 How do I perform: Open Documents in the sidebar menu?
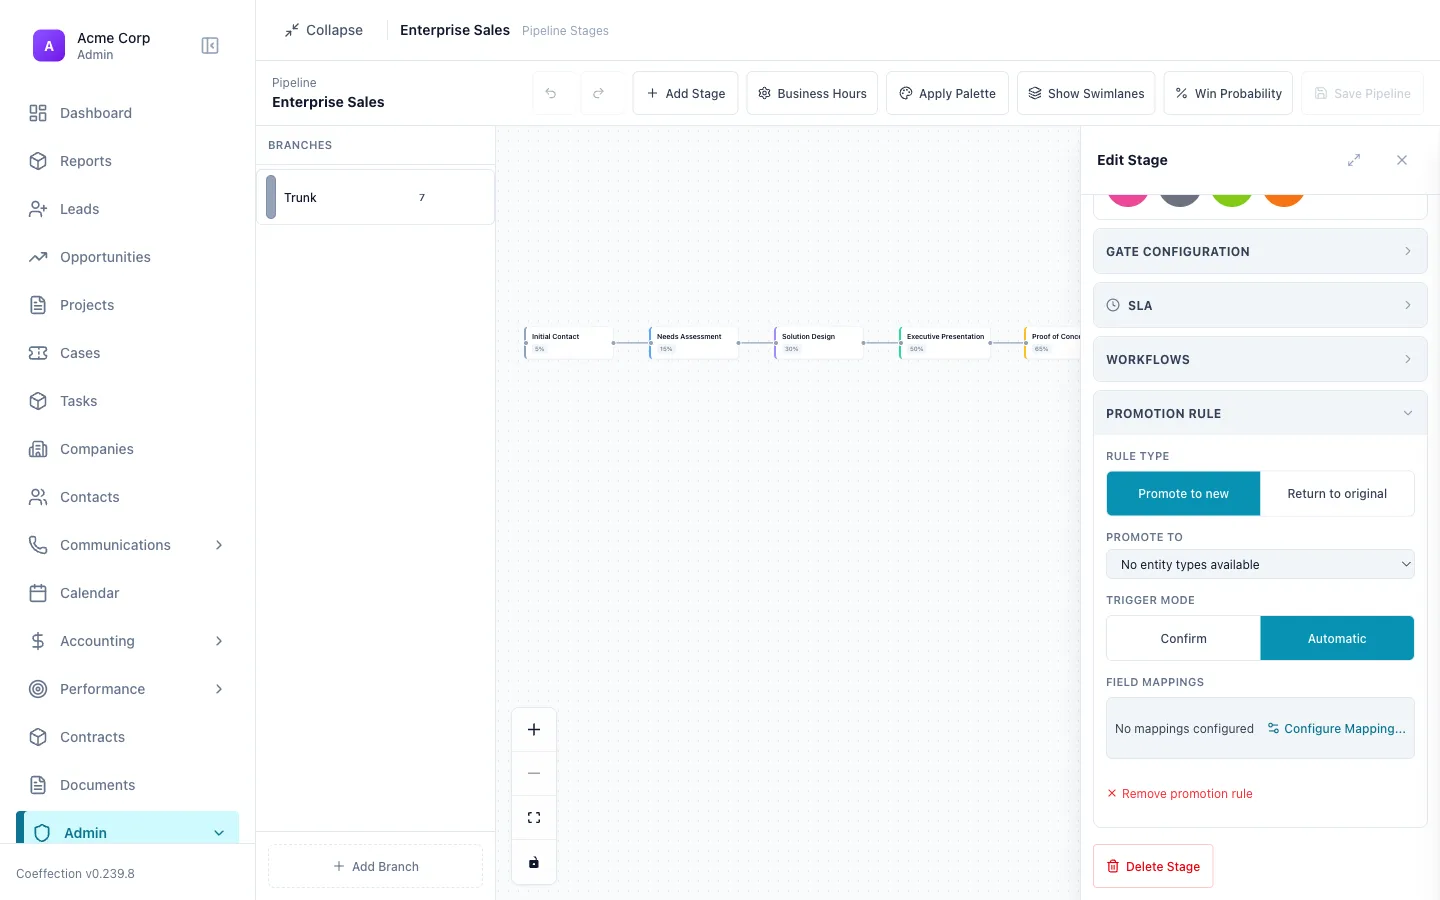click(128, 785)
